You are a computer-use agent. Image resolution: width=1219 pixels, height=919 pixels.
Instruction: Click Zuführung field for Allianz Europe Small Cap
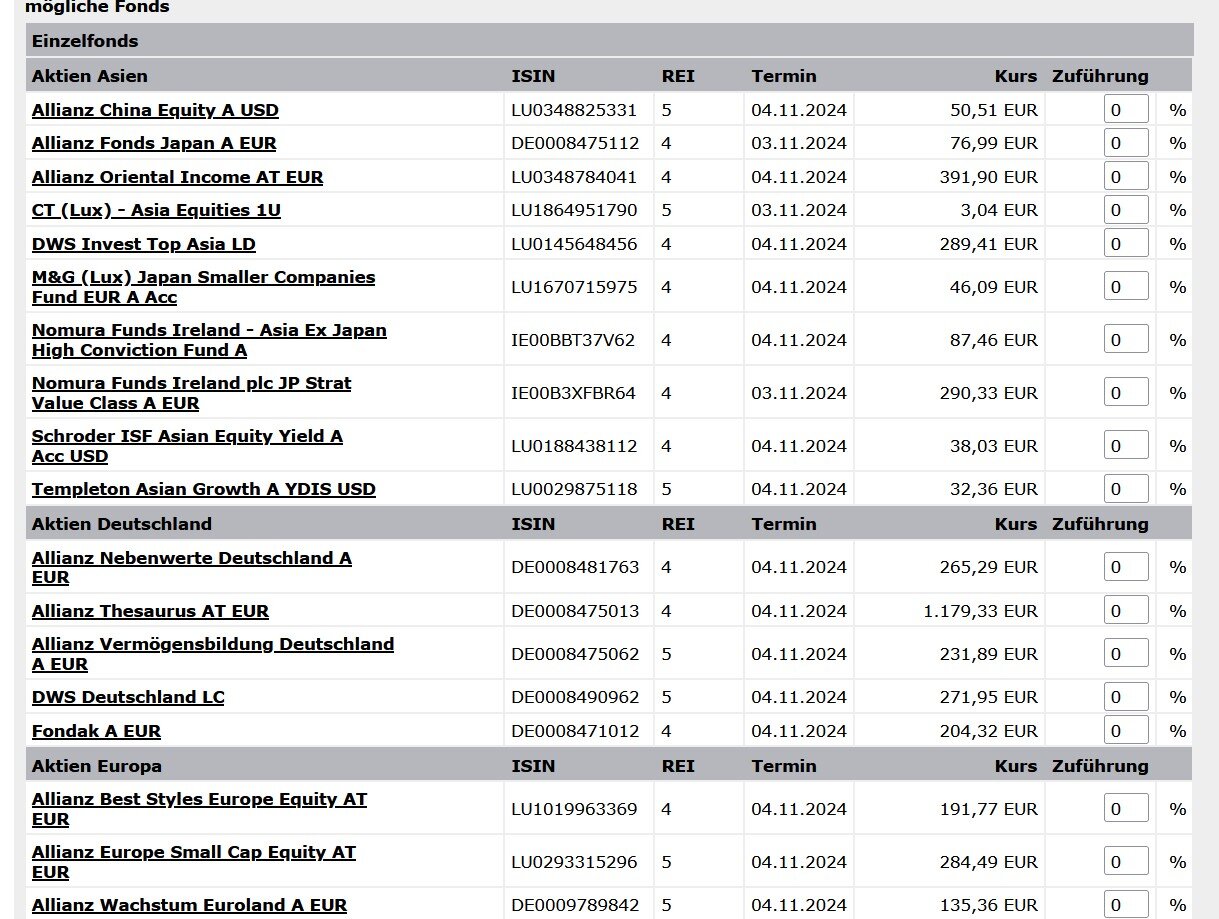1126,862
